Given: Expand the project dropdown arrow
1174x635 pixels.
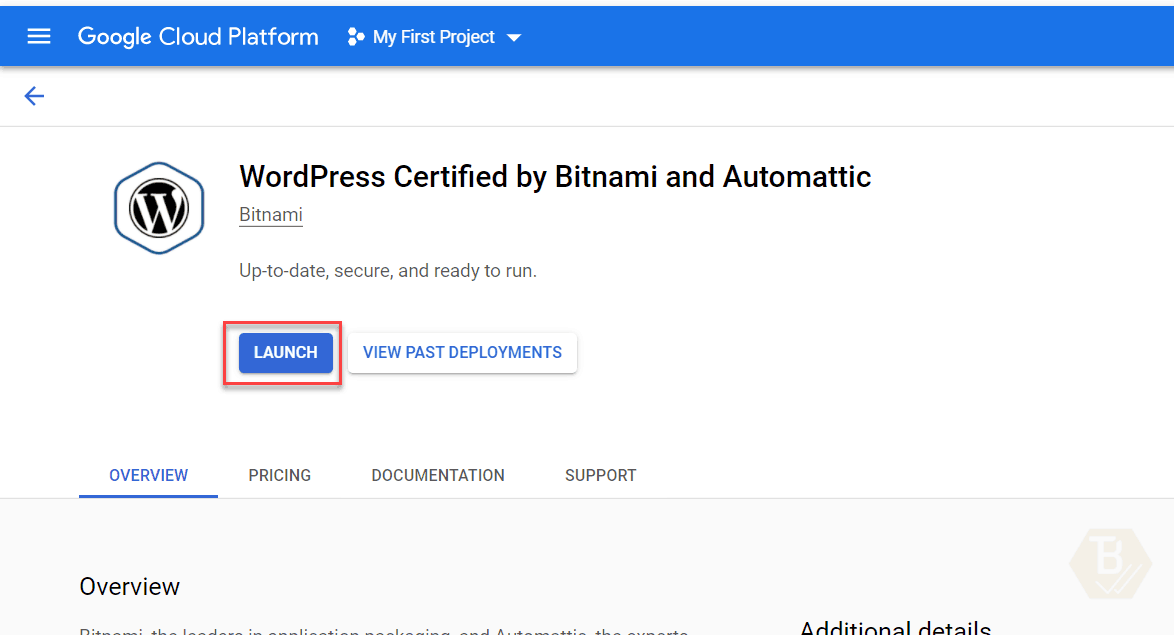Looking at the screenshot, I should [513, 37].
